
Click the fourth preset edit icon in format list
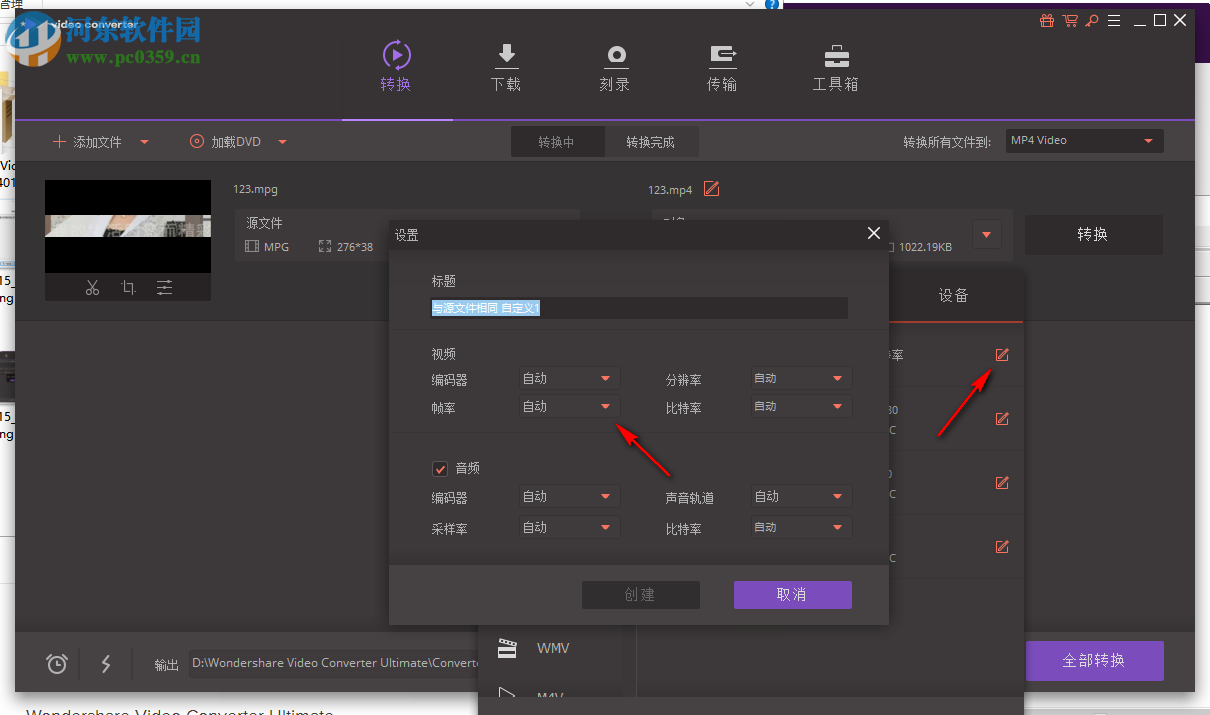pyautogui.click(x=1002, y=547)
